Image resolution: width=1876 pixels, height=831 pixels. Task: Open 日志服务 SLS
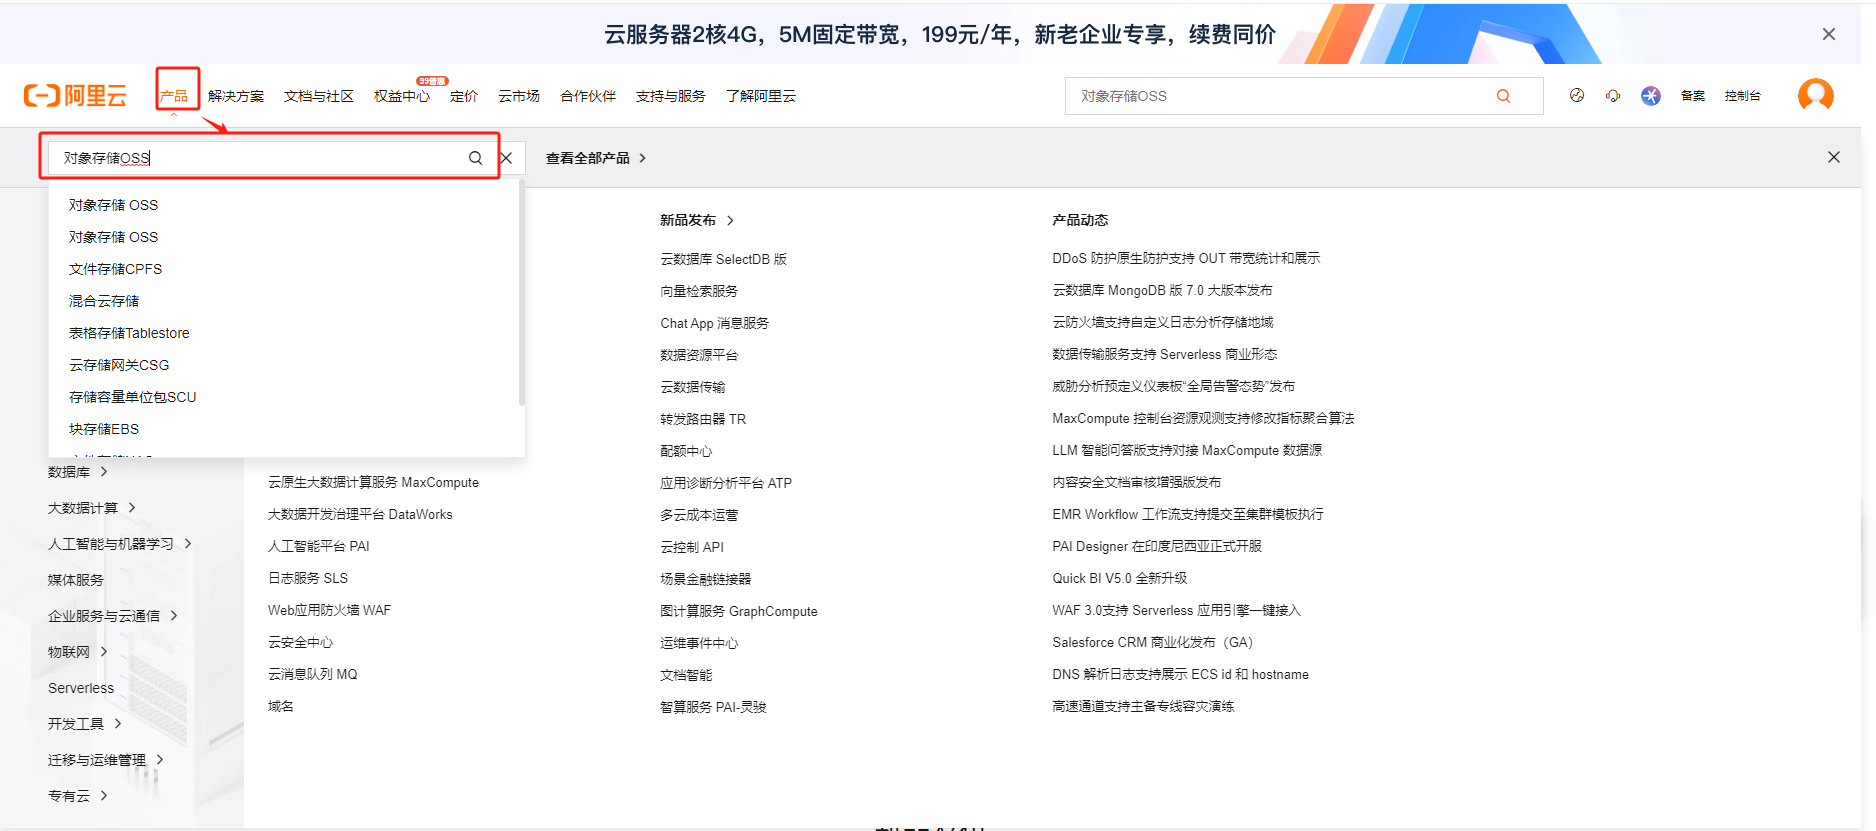pyautogui.click(x=308, y=578)
